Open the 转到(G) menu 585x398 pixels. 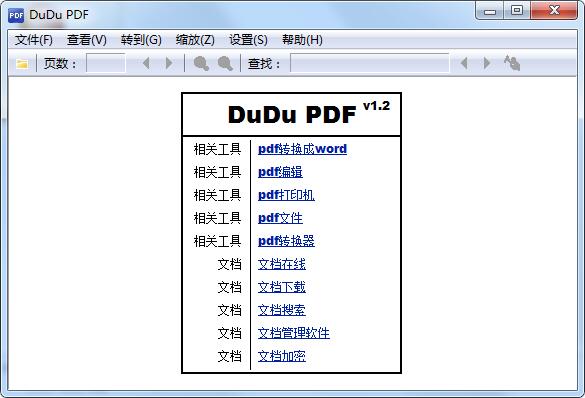pos(141,40)
